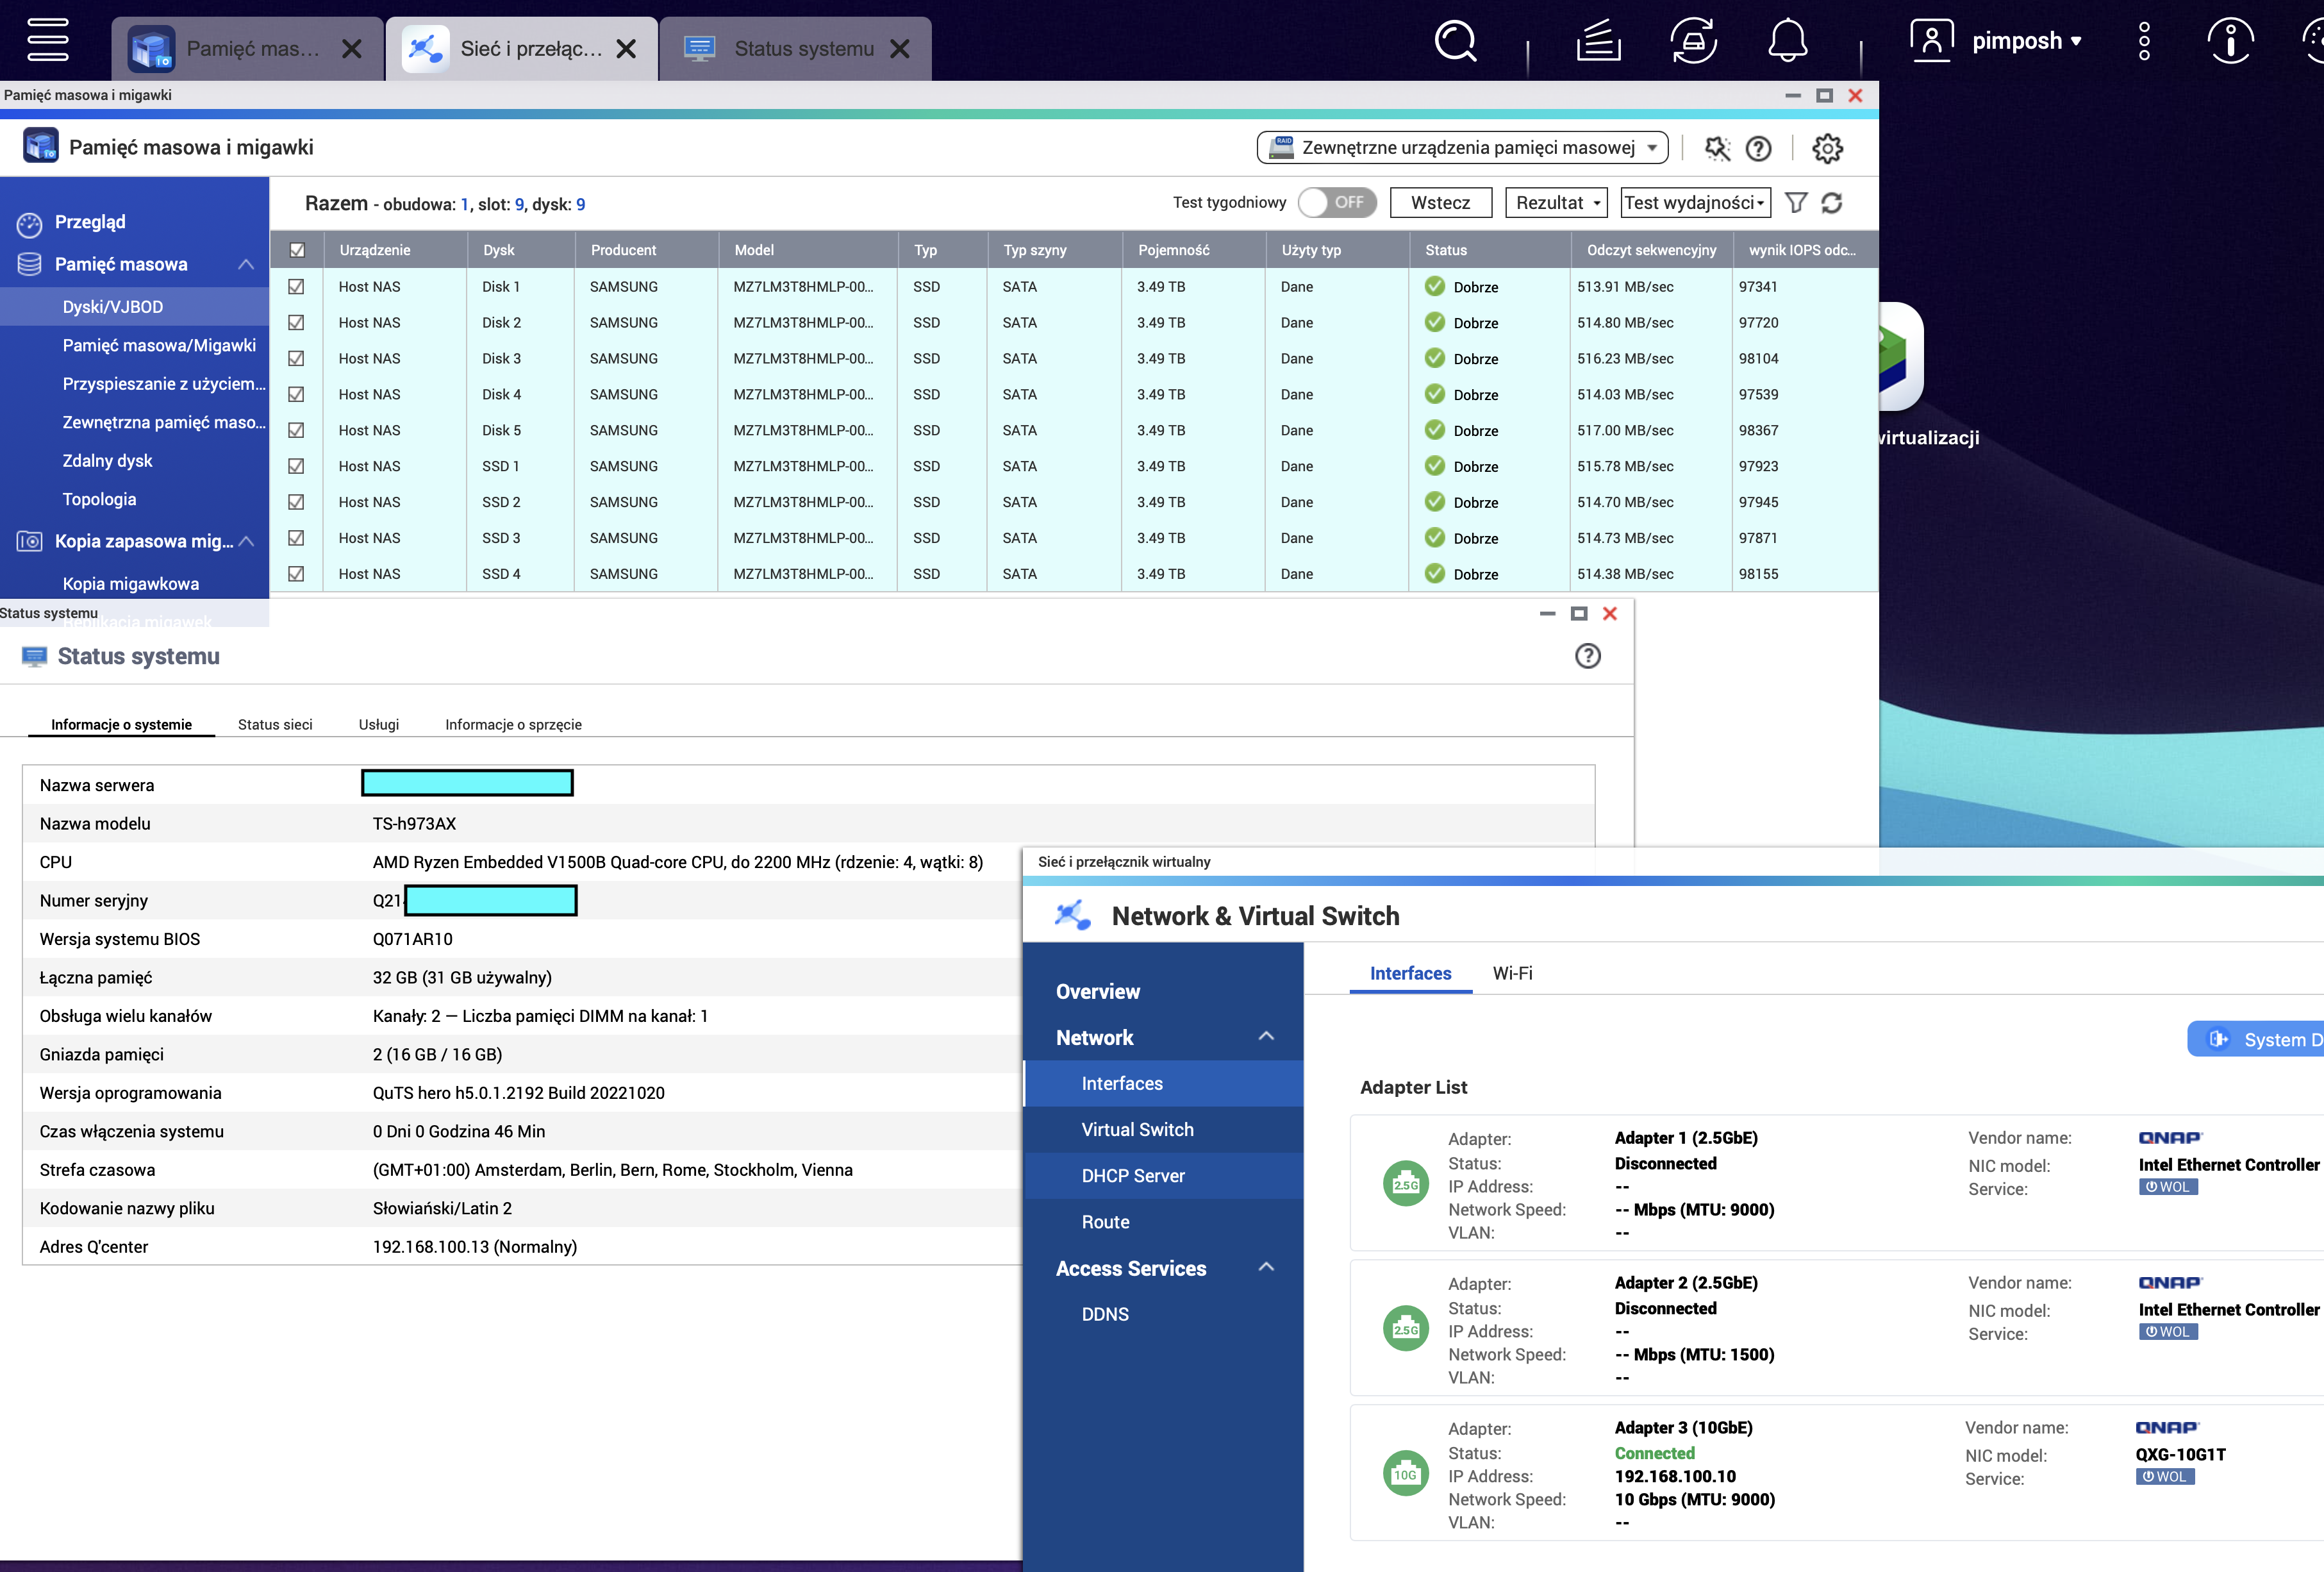2324x1572 pixels.
Task: Open Zewnętrzne urządzenia pamięci masowej dropdown
Action: coord(1462,148)
